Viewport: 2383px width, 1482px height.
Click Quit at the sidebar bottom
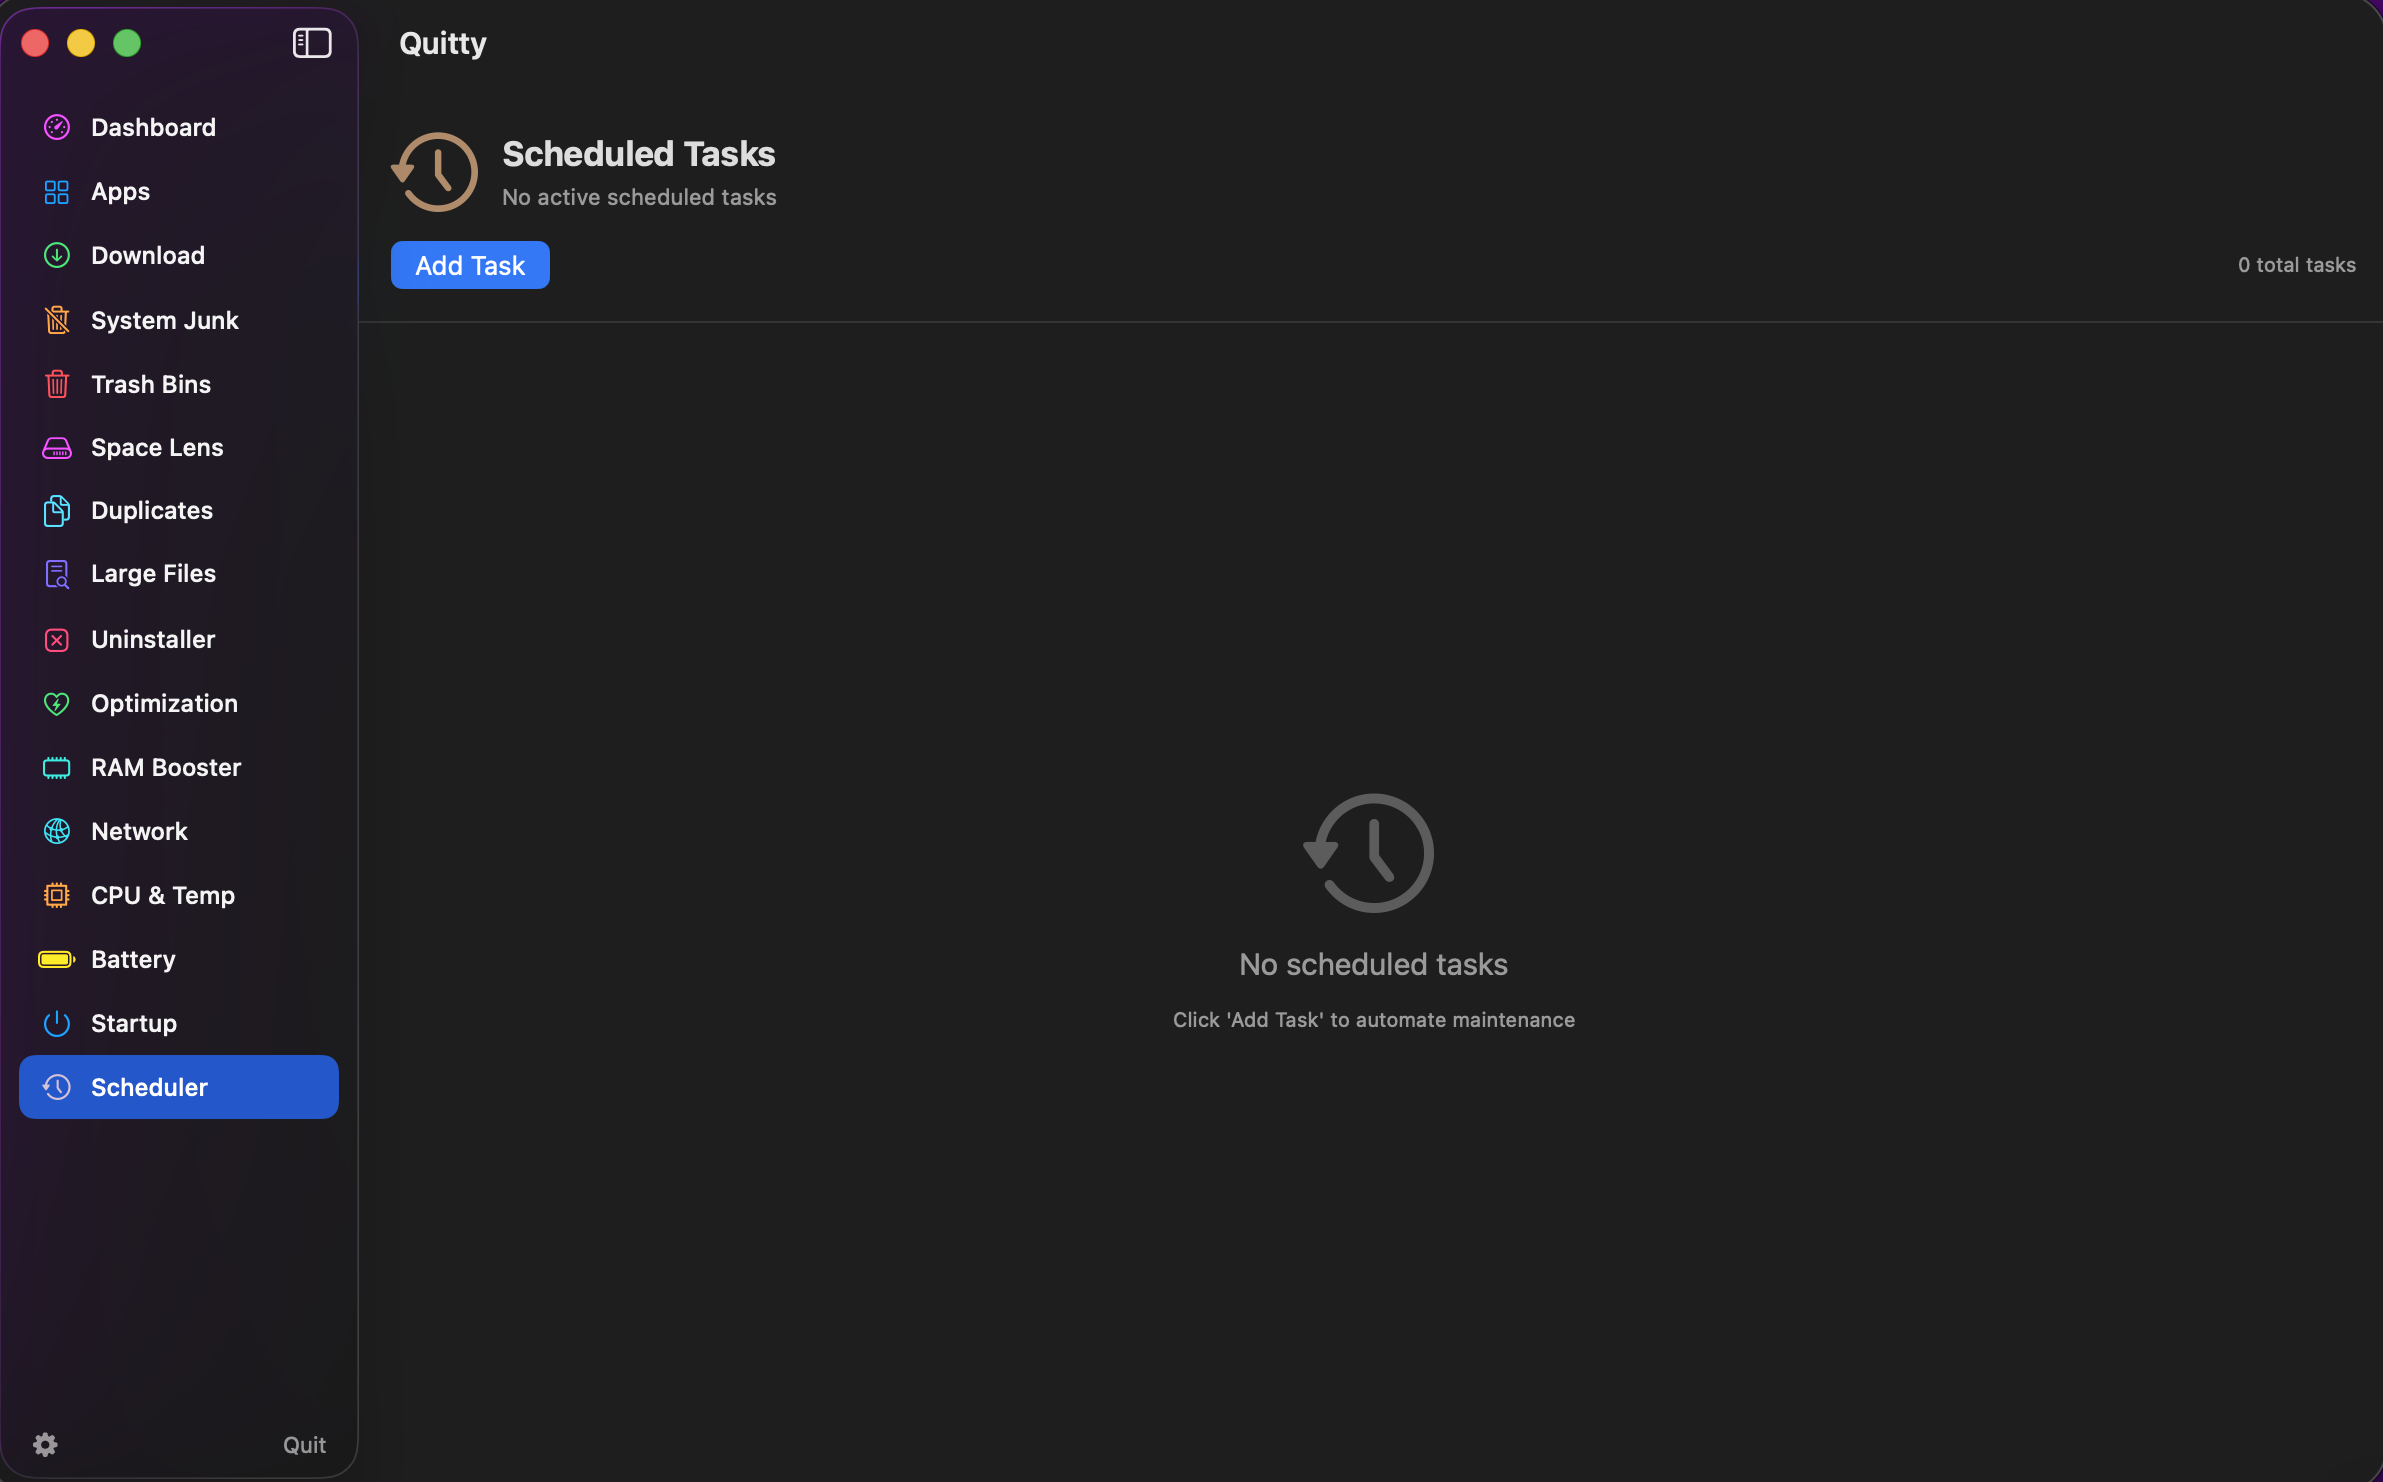pyautogui.click(x=304, y=1445)
